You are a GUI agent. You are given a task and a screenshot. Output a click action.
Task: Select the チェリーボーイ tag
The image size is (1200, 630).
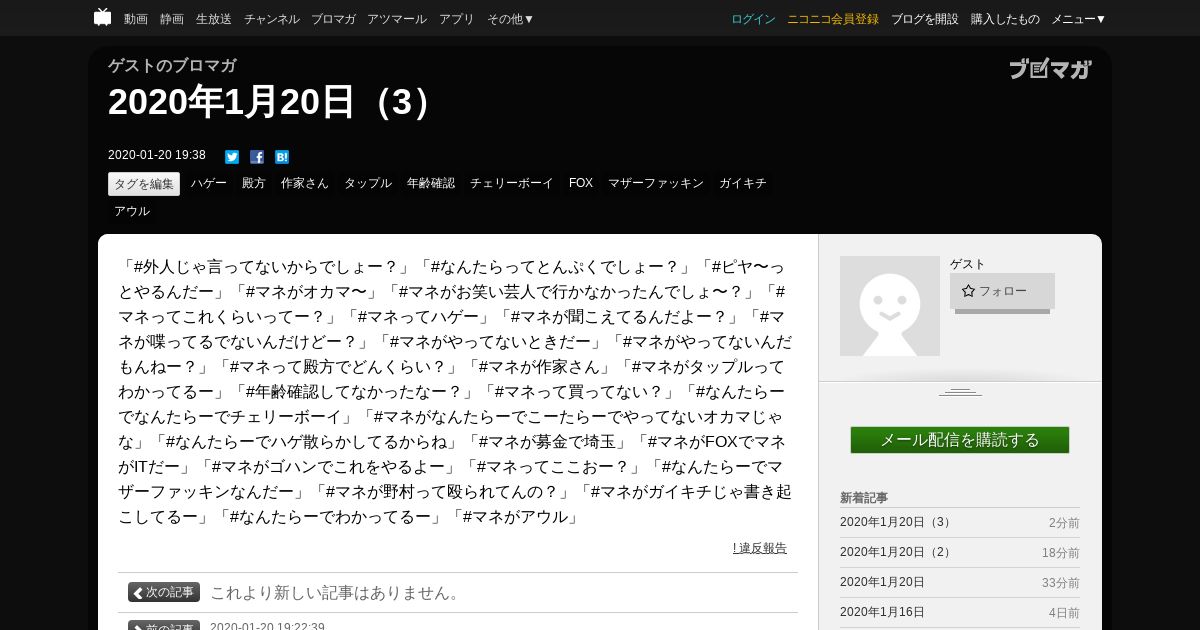(x=512, y=184)
